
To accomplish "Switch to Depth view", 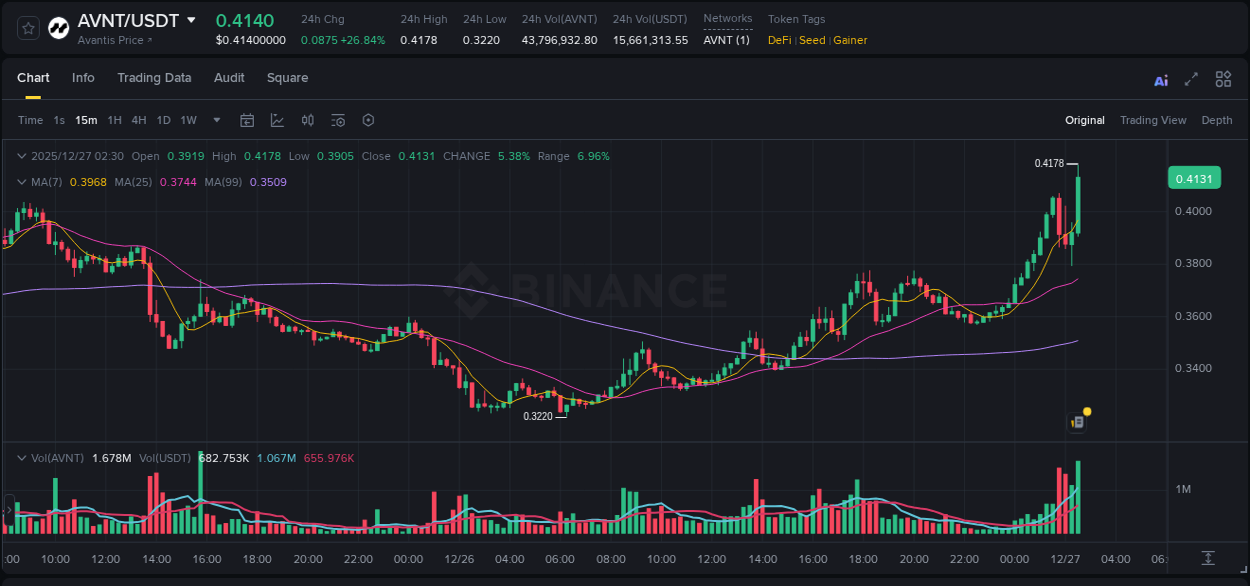I will click(x=1216, y=119).
